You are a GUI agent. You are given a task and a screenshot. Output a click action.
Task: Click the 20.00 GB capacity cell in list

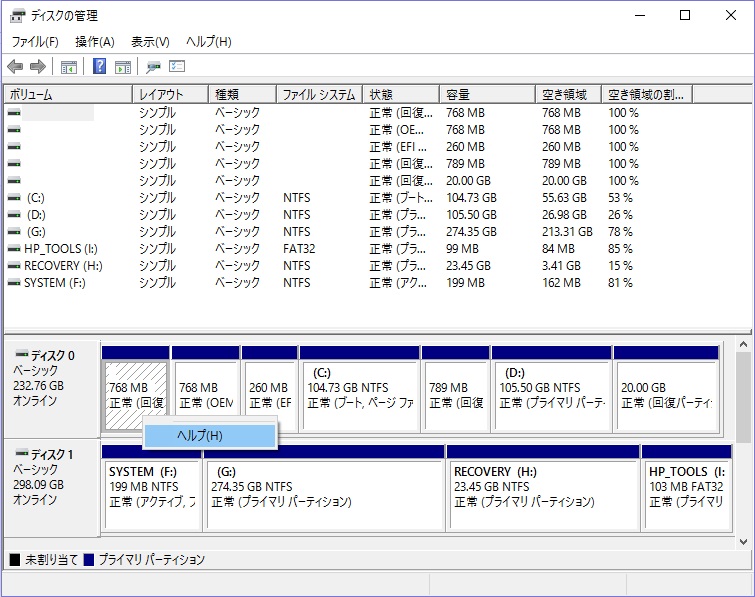click(468, 181)
